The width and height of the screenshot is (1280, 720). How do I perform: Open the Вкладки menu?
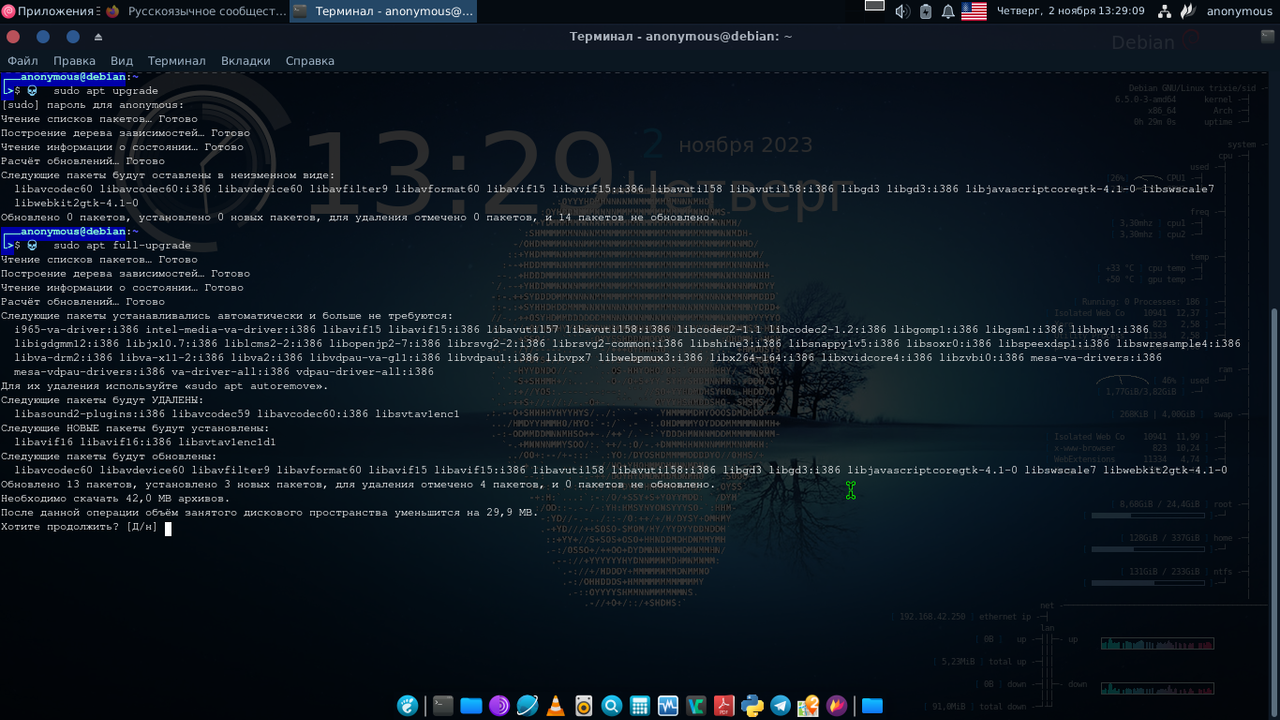click(x=246, y=61)
